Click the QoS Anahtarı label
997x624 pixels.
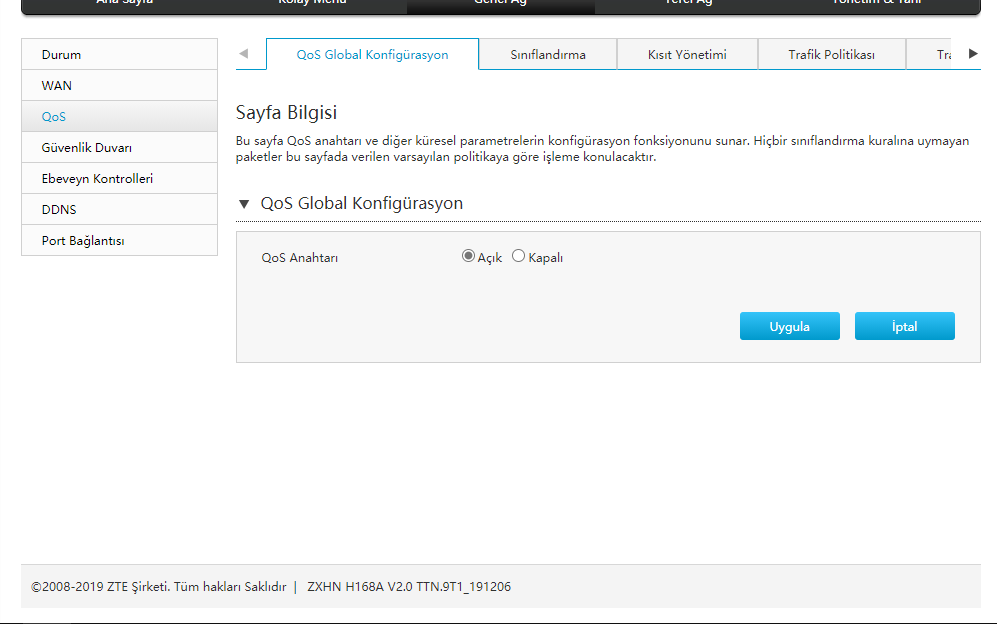tap(299, 258)
